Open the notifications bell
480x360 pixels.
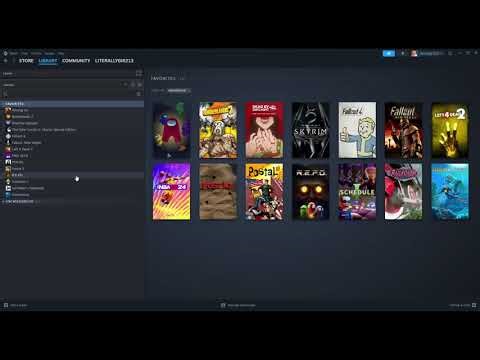(403, 53)
